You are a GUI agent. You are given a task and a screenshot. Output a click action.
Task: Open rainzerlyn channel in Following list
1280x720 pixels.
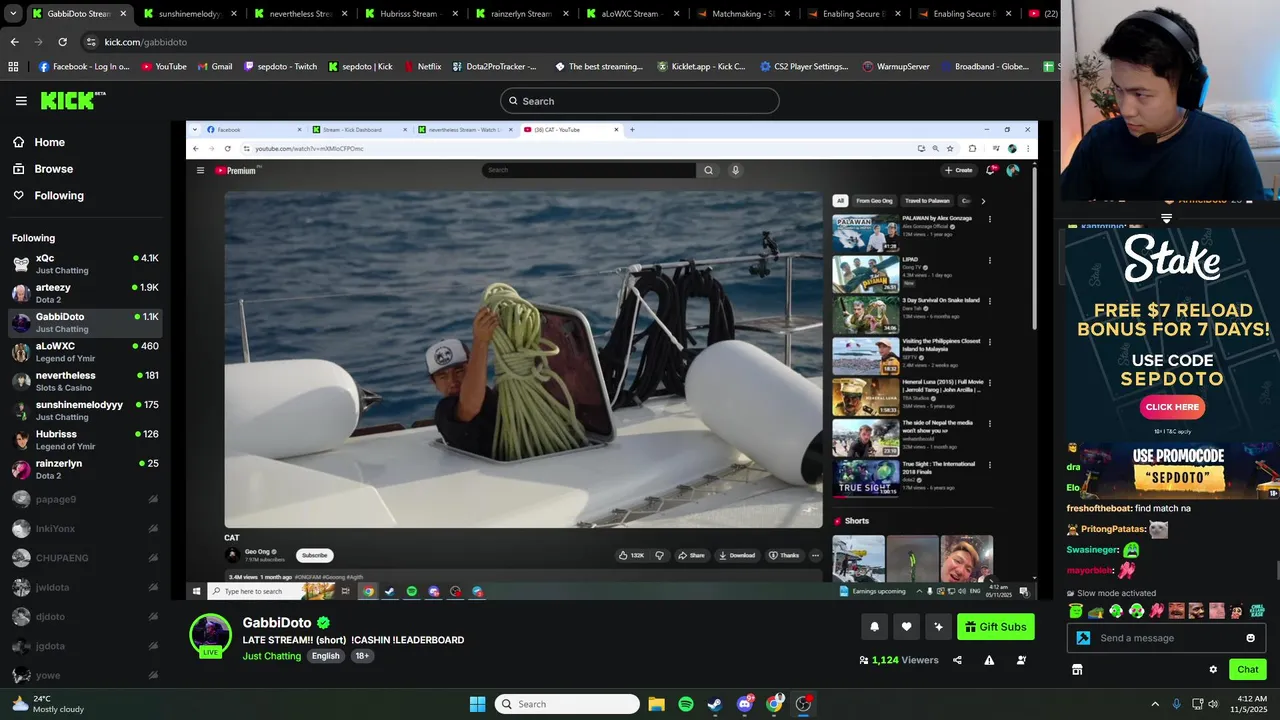[84, 469]
